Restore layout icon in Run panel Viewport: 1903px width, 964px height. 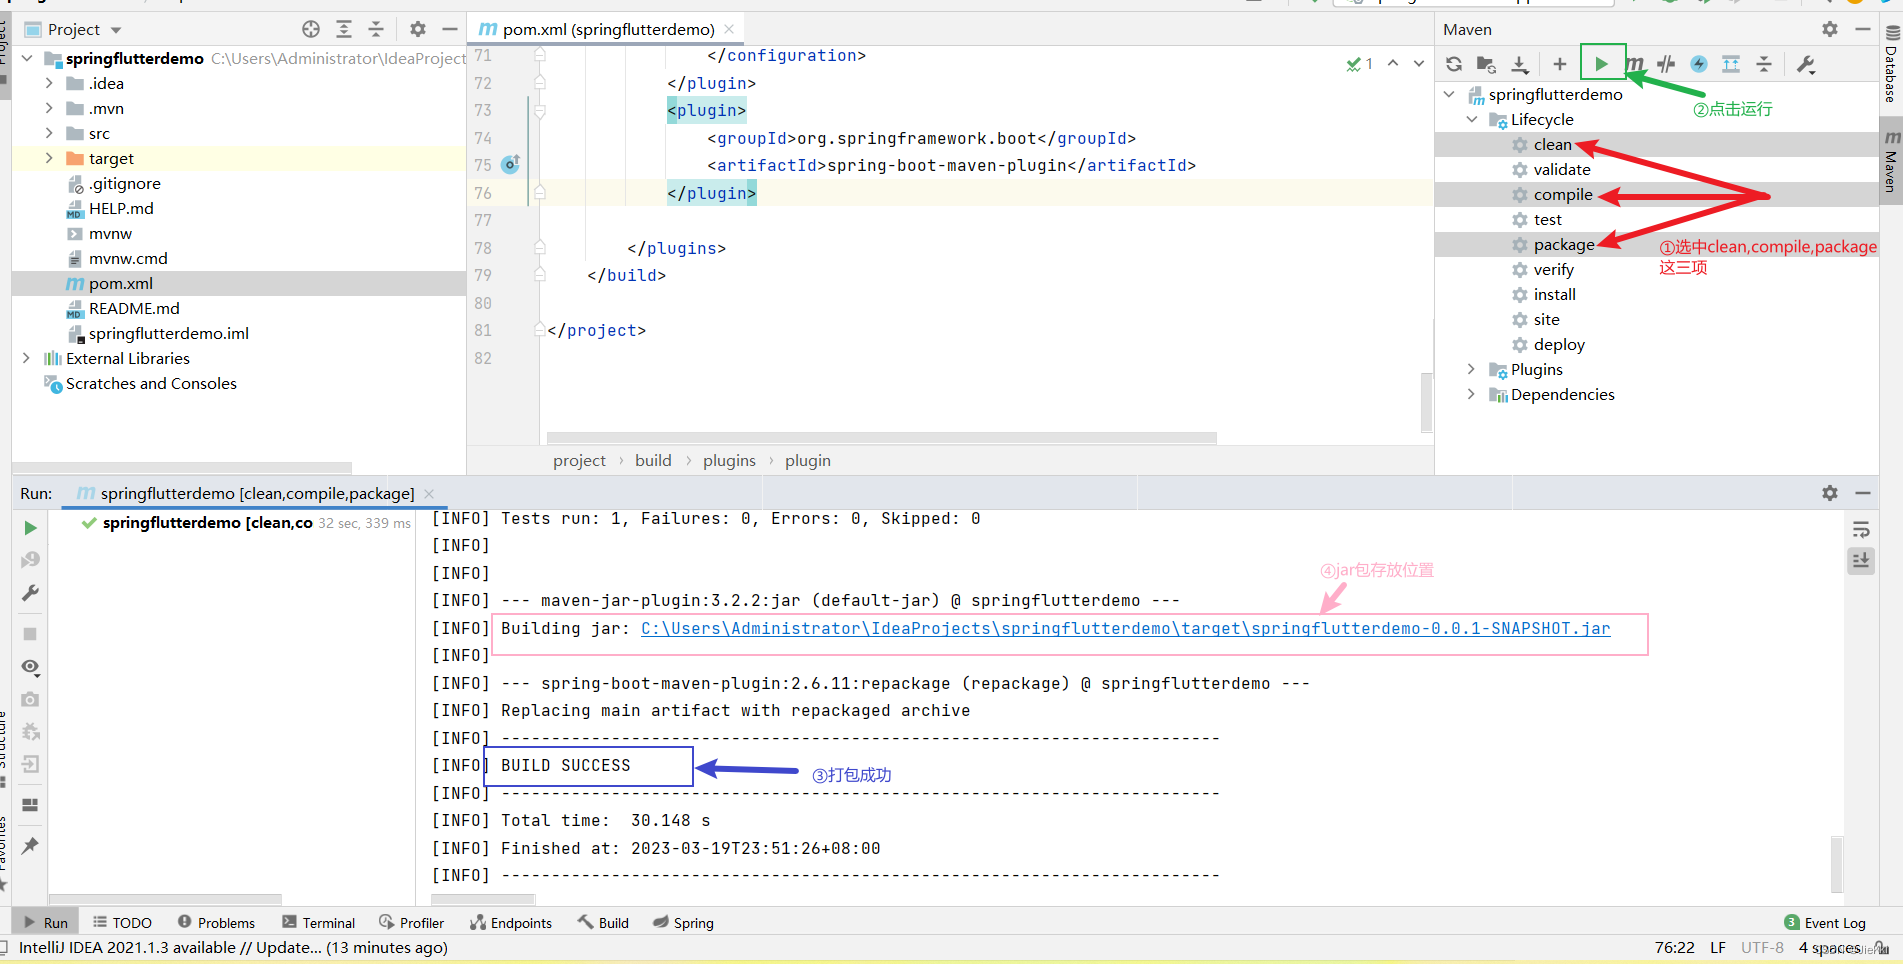pyautogui.click(x=30, y=804)
